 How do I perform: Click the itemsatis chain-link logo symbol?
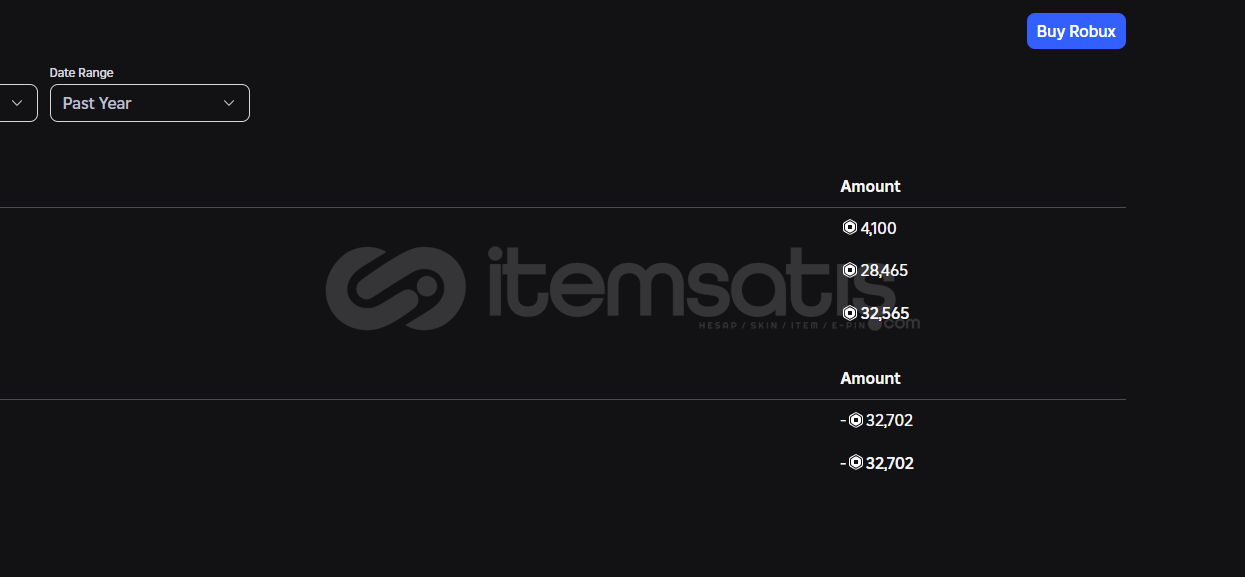[395, 288]
